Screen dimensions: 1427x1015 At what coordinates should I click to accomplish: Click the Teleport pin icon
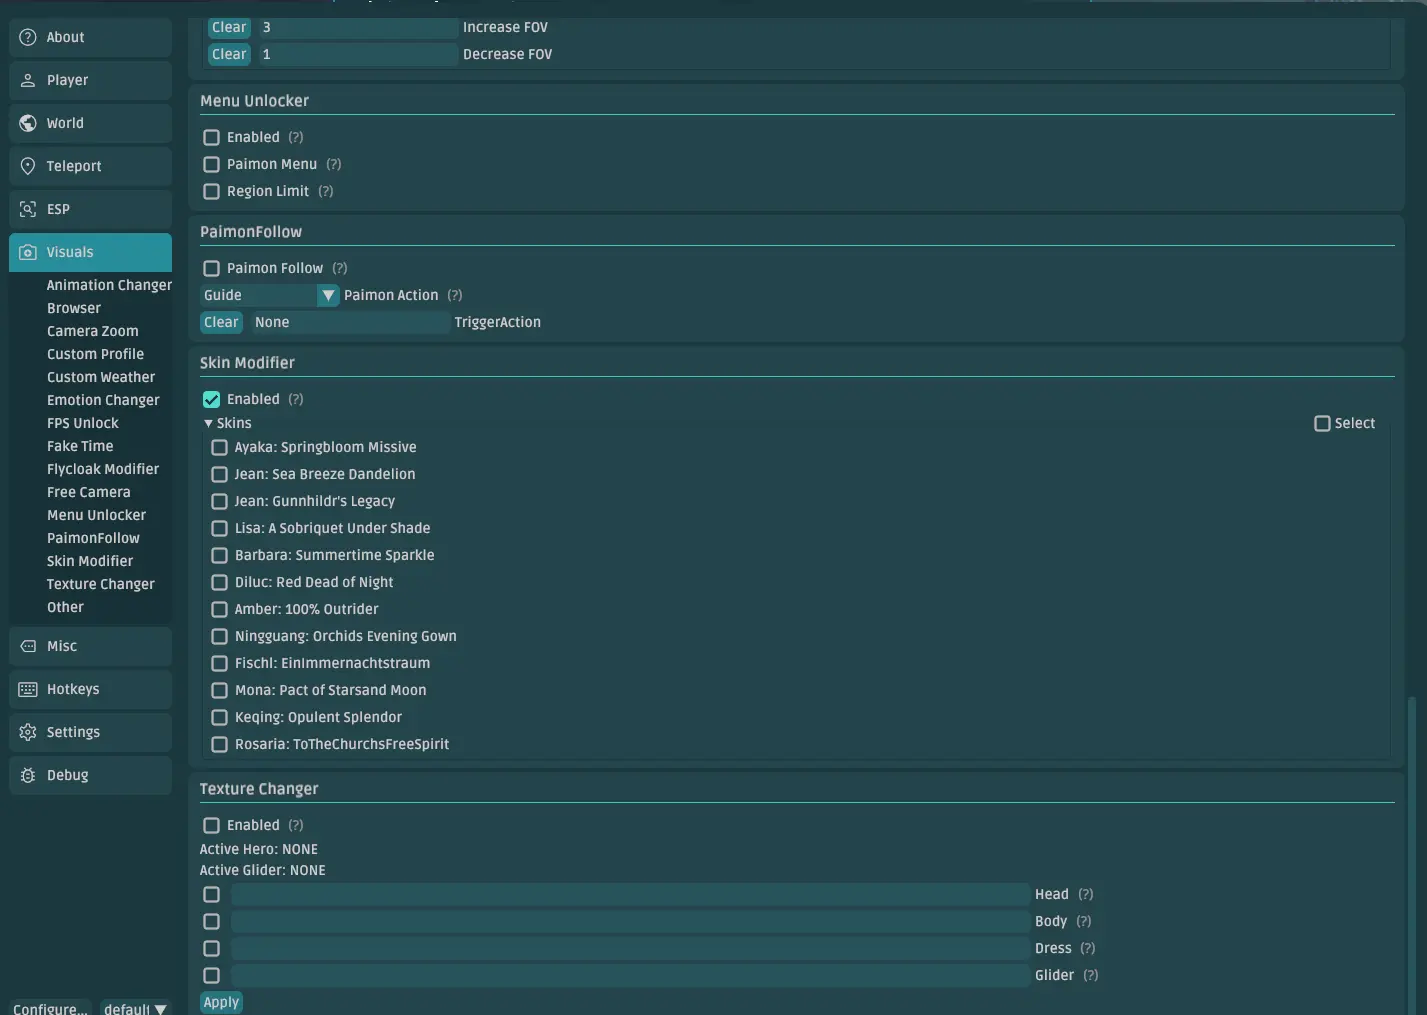[x=28, y=166]
